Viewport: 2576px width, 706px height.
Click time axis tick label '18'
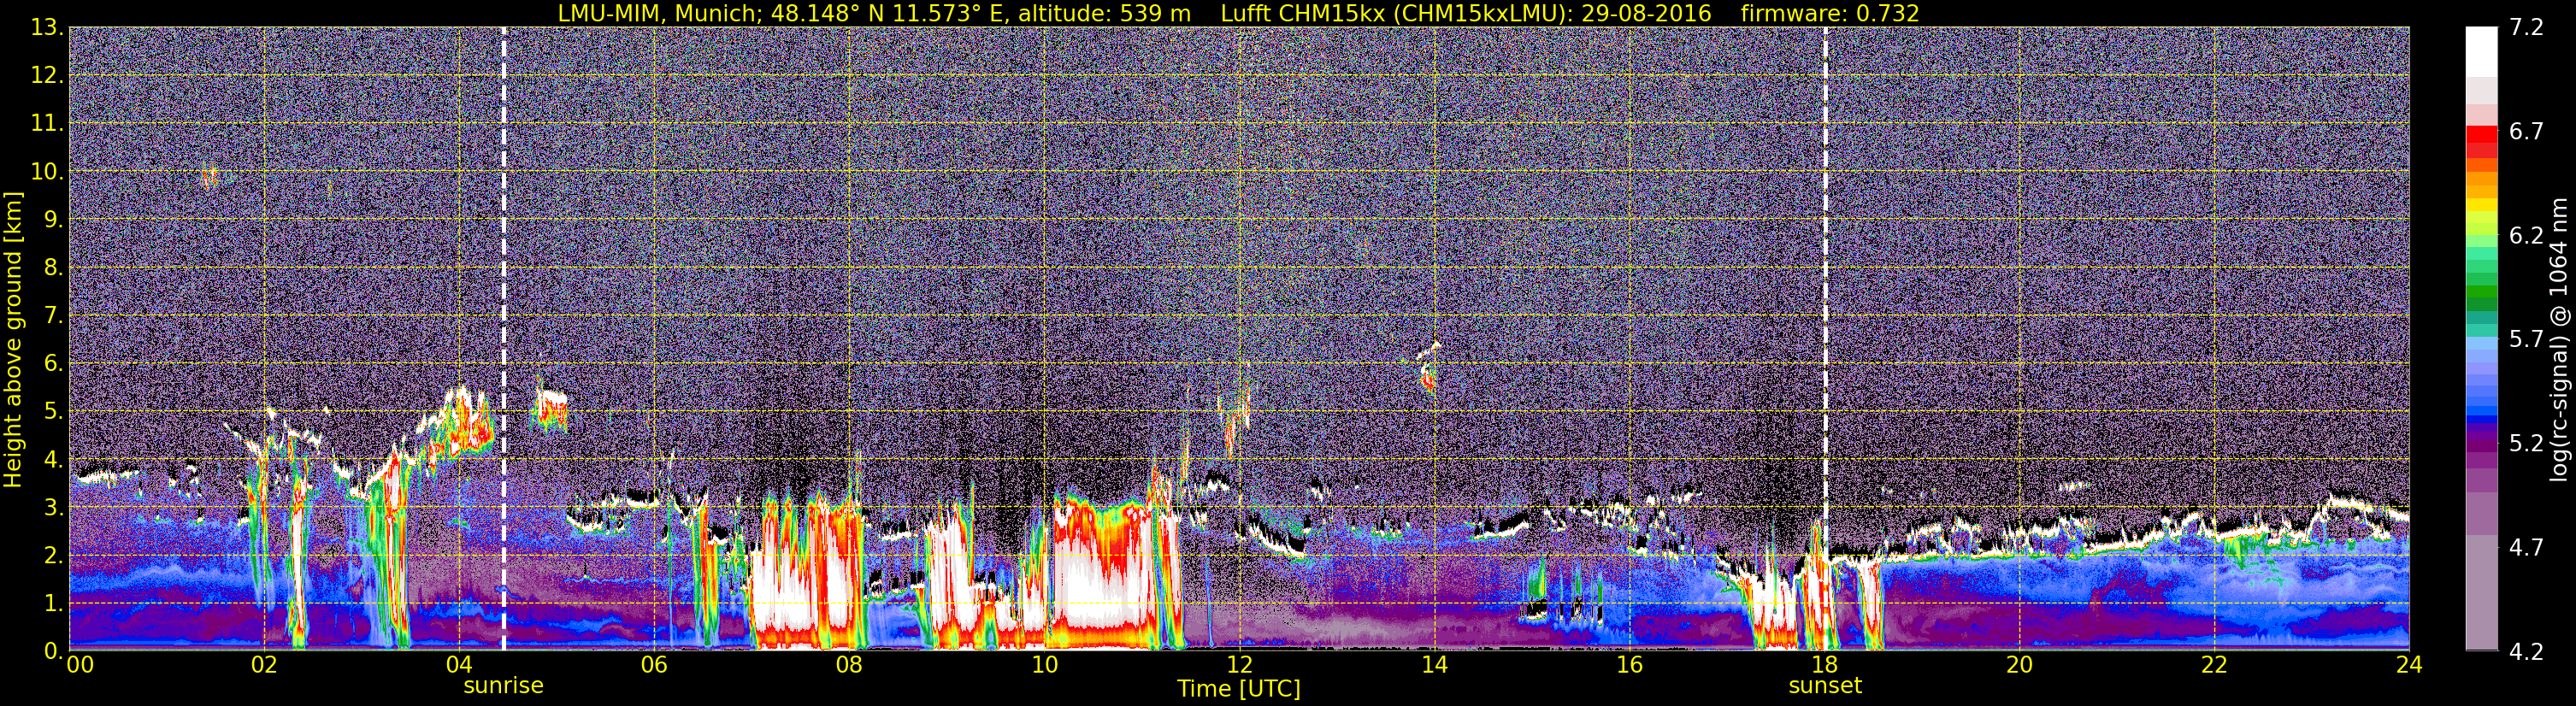pyautogui.click(x=1824, y=665)
